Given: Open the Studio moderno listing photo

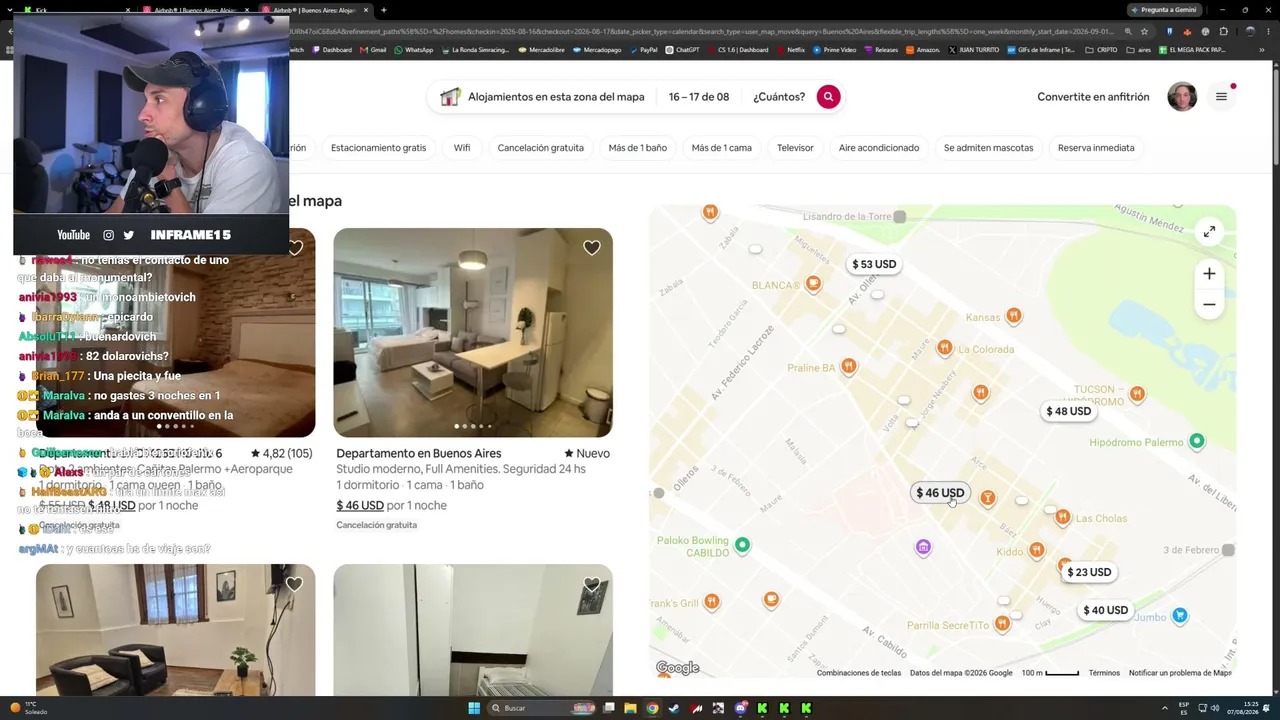Looking at the screenshot, I should point(473,333).
